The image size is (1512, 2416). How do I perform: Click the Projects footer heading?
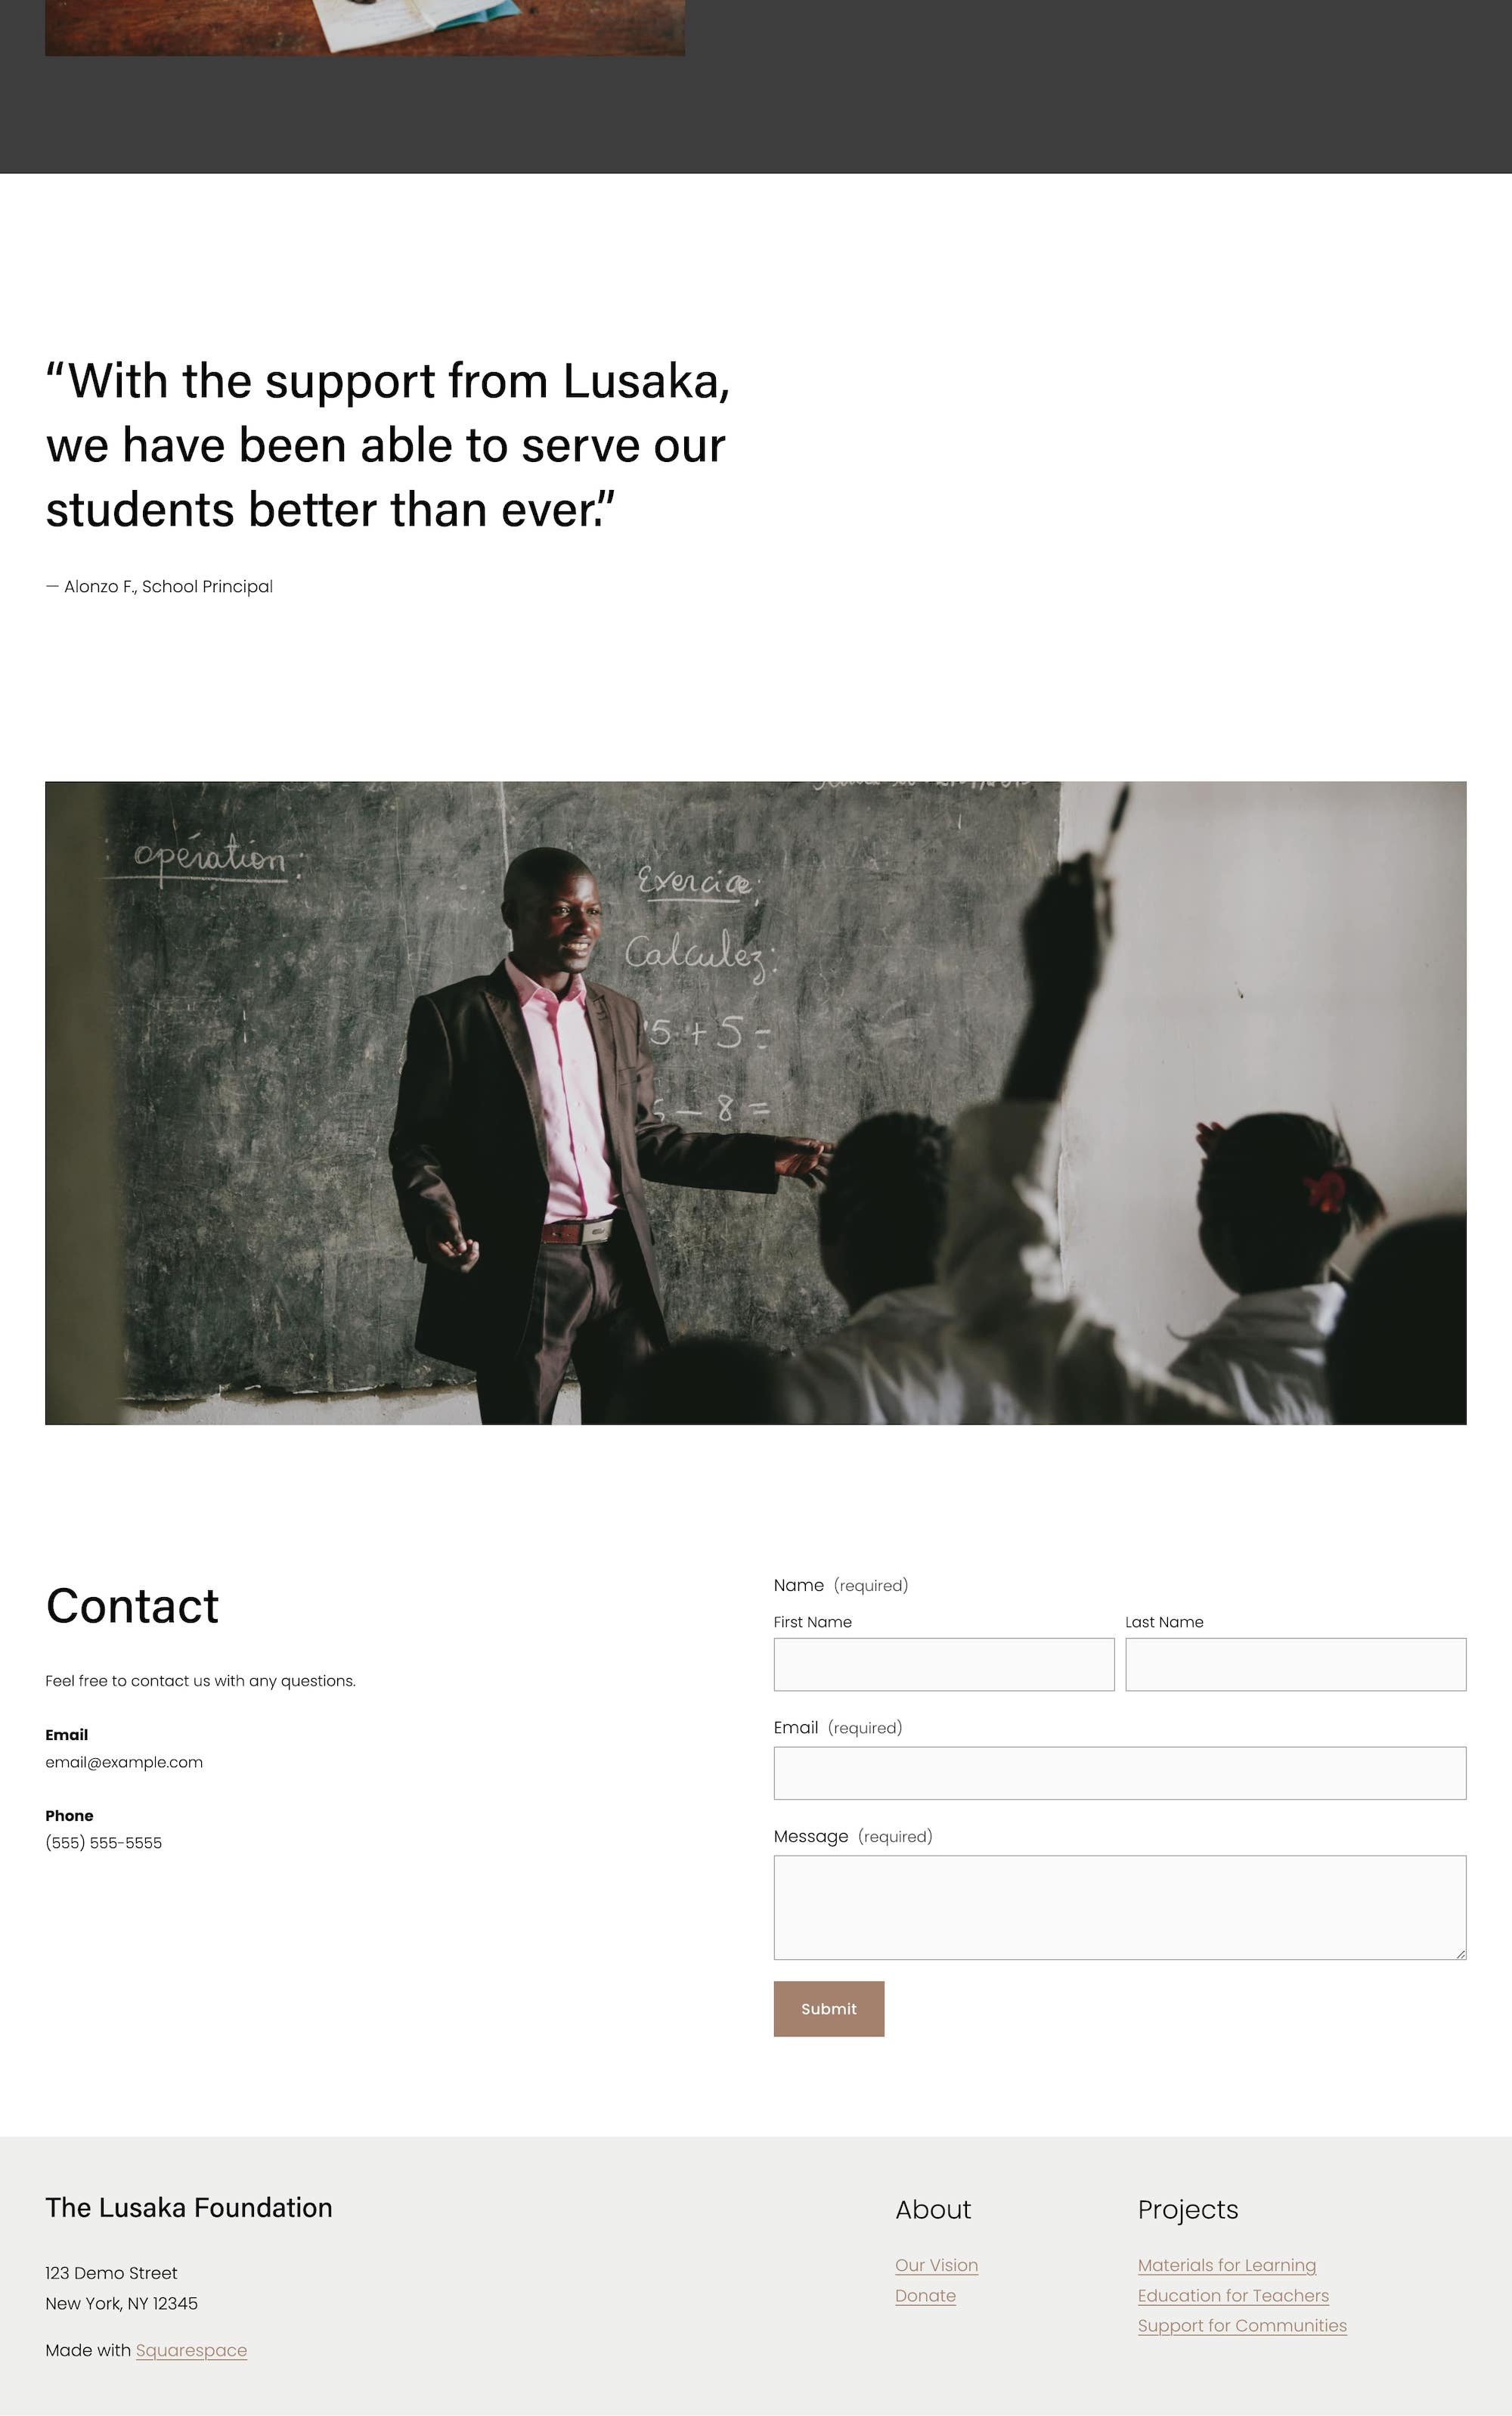click(1188, 2210)
